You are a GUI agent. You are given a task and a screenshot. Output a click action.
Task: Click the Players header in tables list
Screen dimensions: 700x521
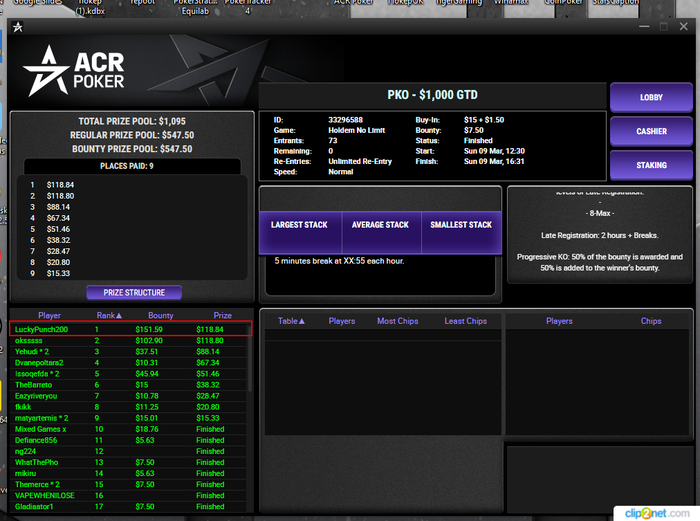342,321
